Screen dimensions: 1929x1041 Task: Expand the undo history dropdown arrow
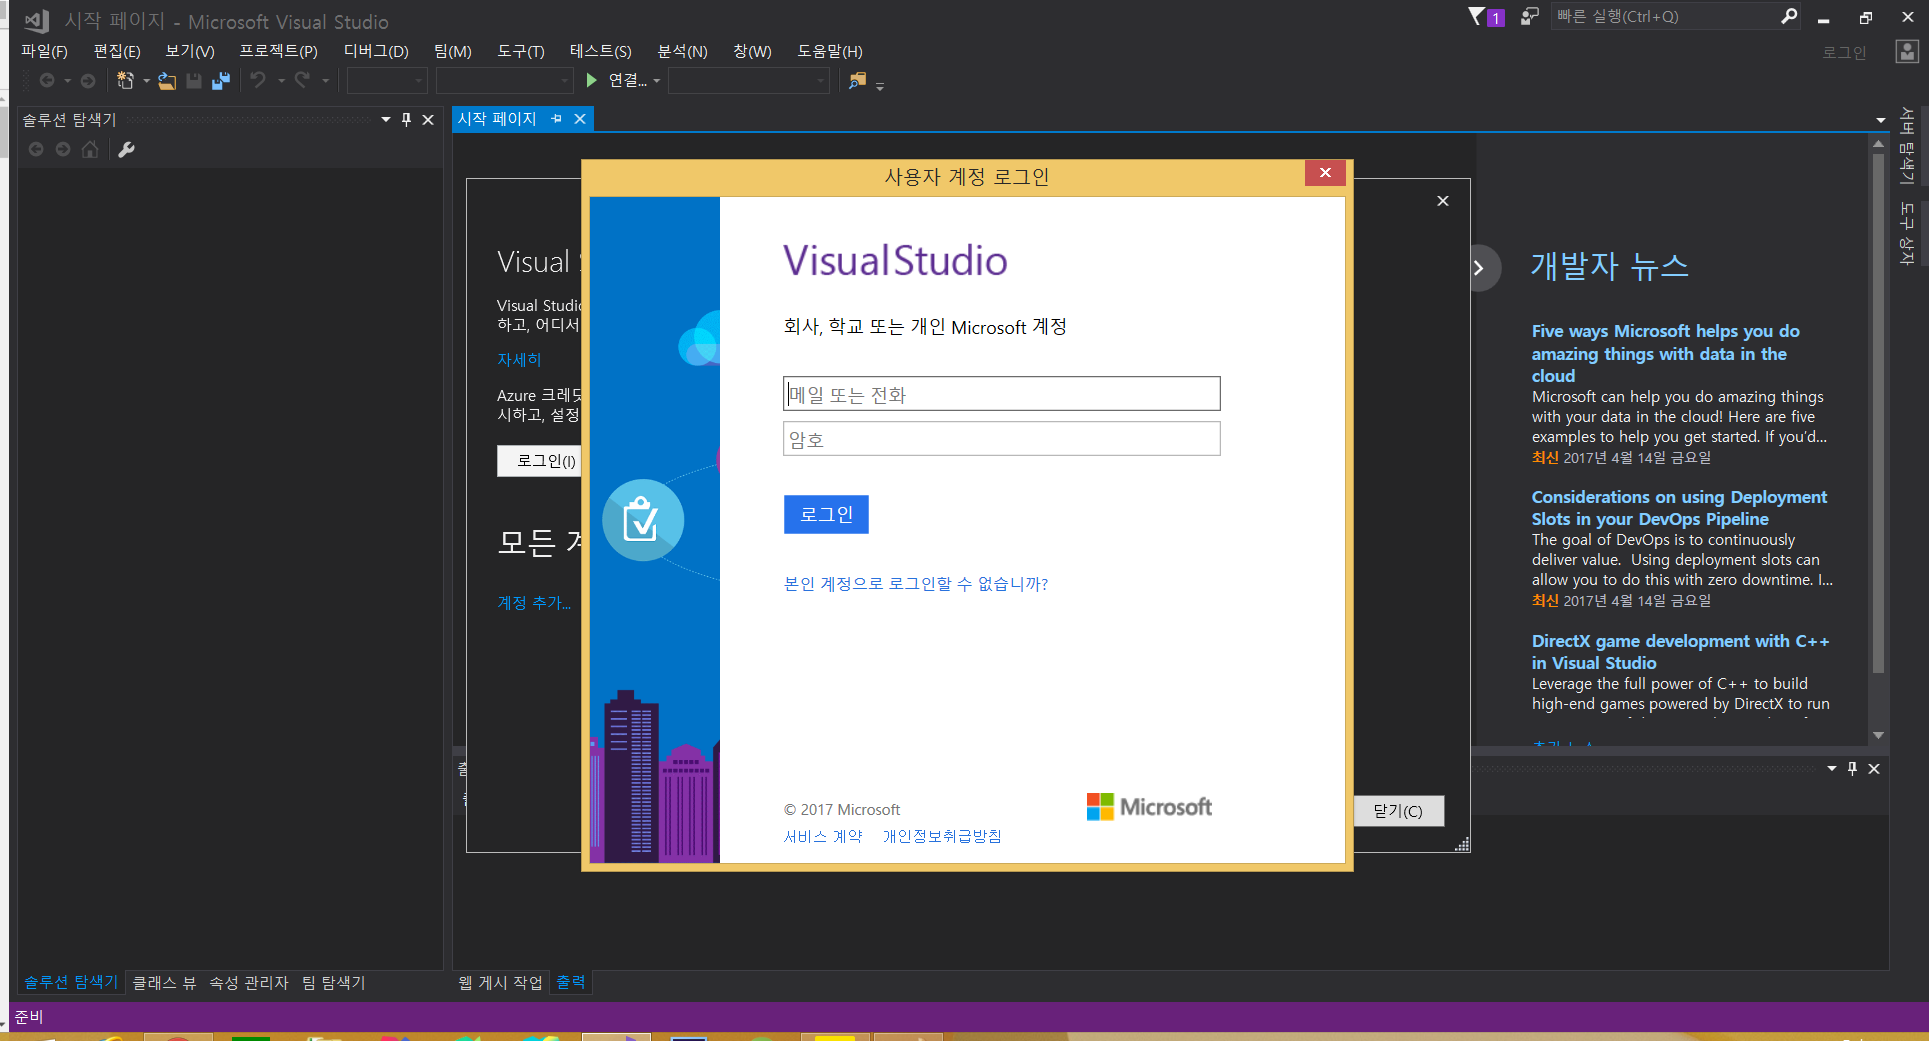[281, 81]
